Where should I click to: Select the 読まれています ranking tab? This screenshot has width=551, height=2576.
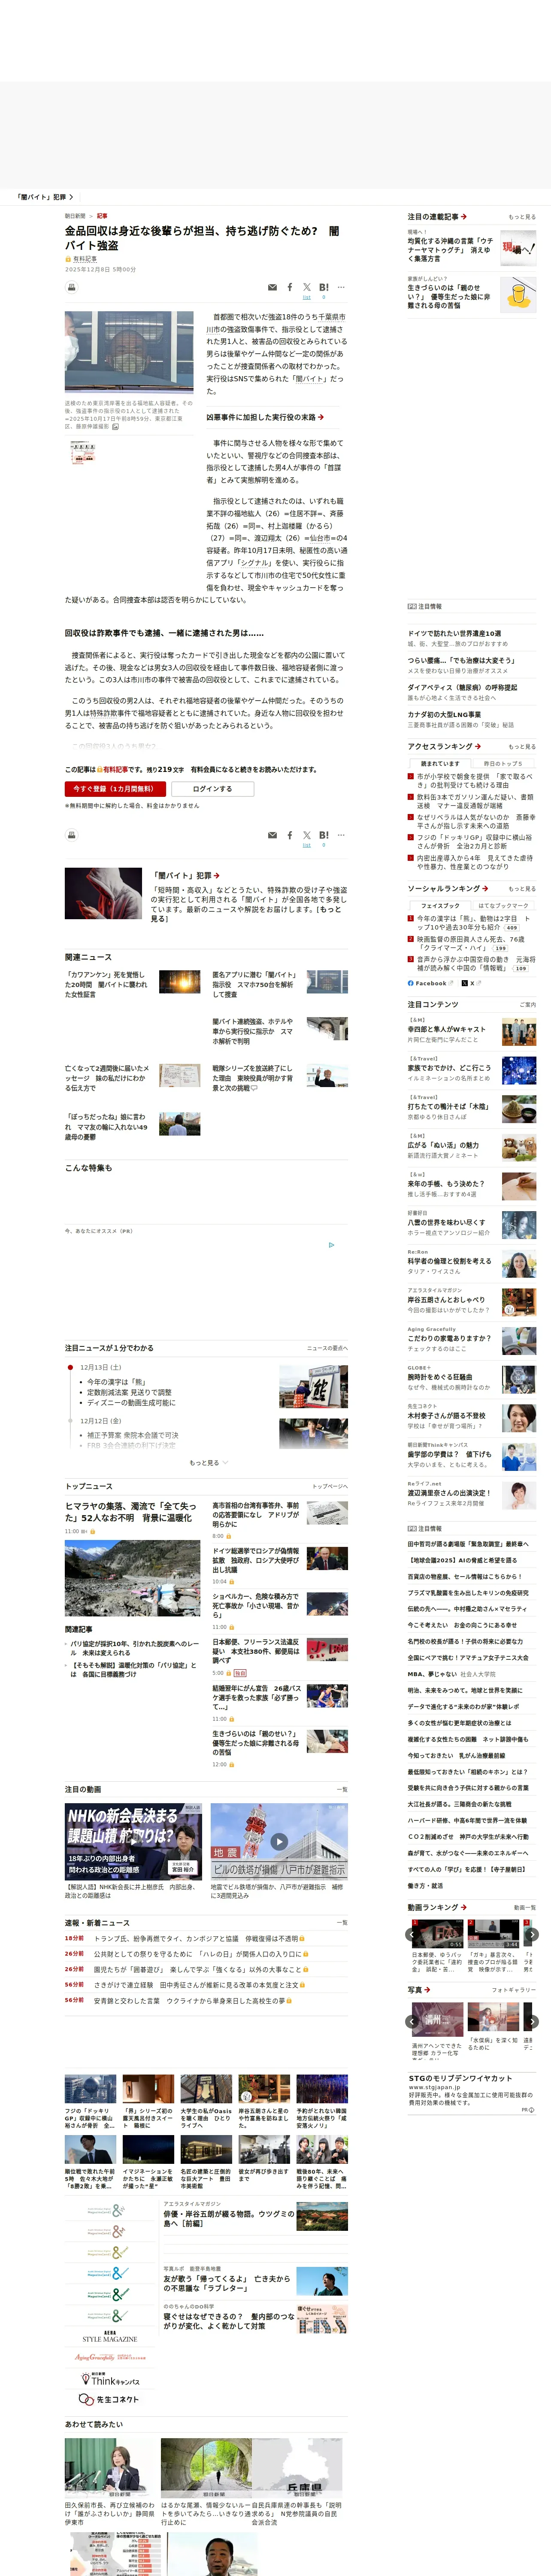click(440, 763)
